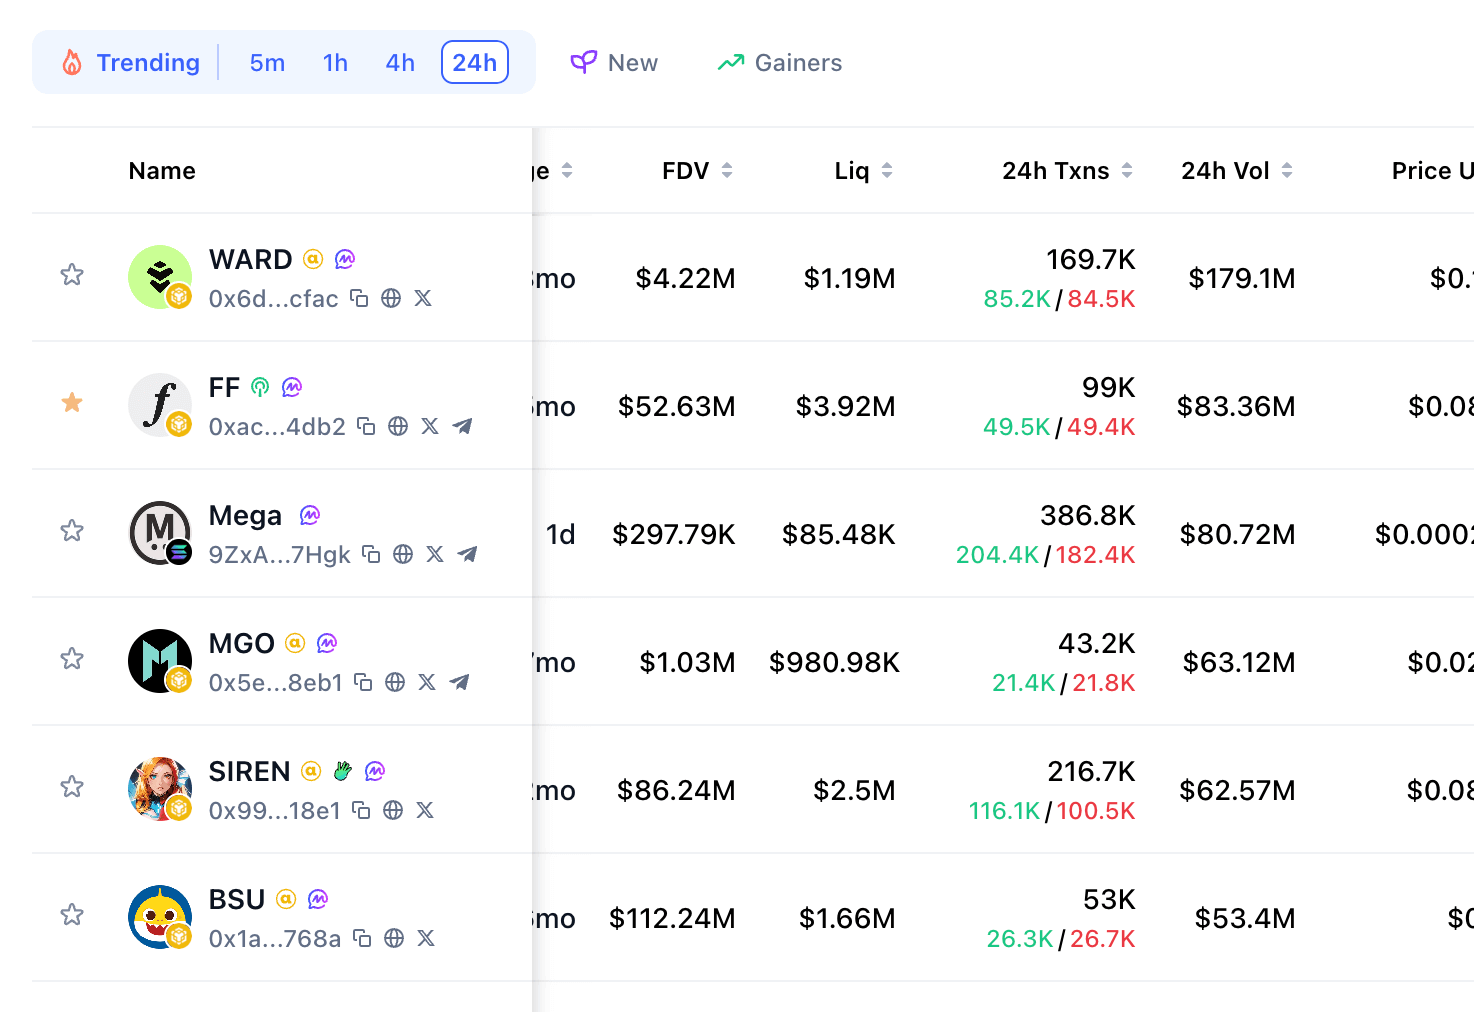This screenshot has width=1474, height=1012.
Task: Add WARD to favorites with star
Action: (x=72, y=275)
